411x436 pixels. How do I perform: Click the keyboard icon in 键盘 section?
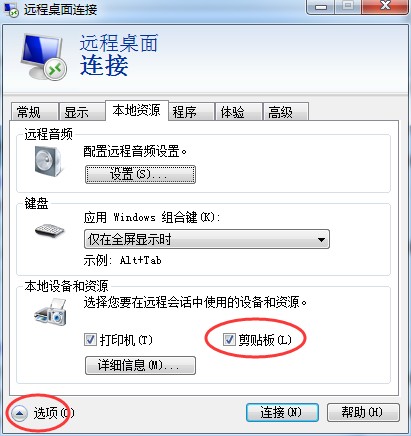pyautogui.click(x=49, y=231)
